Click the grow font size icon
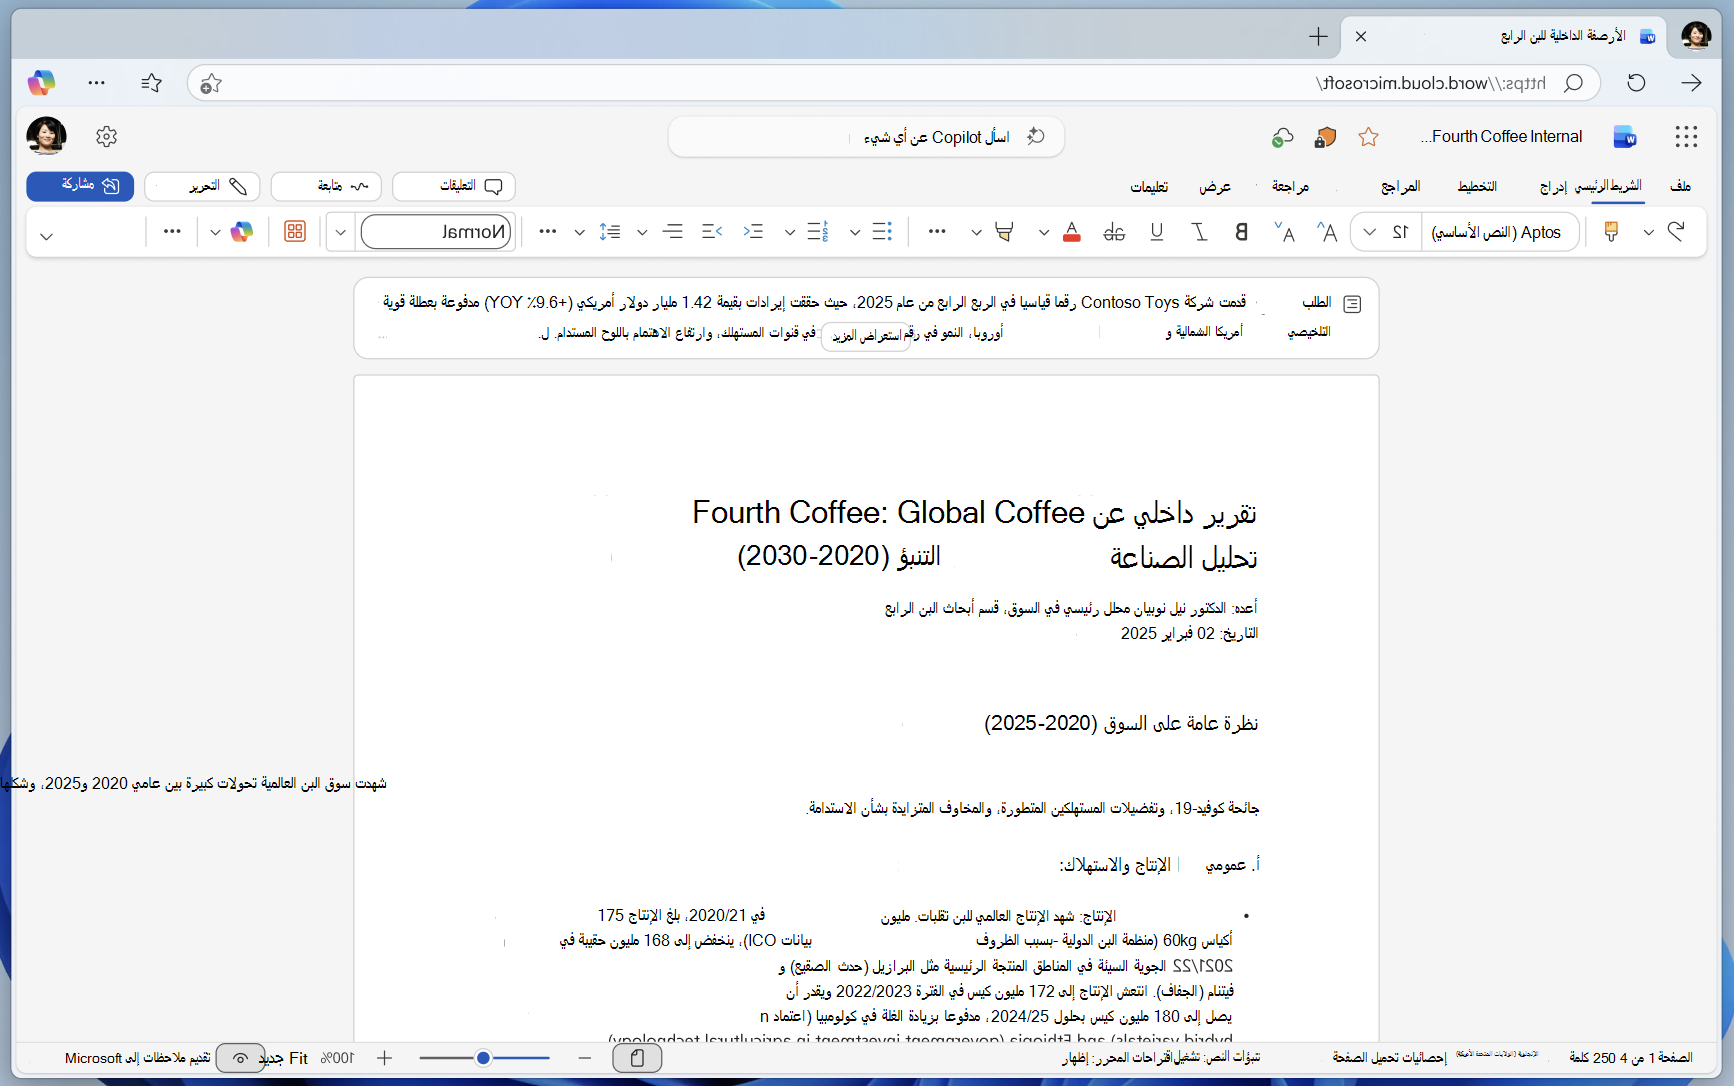Viewport: 1734px width, 1086px height. point(1327,232)
